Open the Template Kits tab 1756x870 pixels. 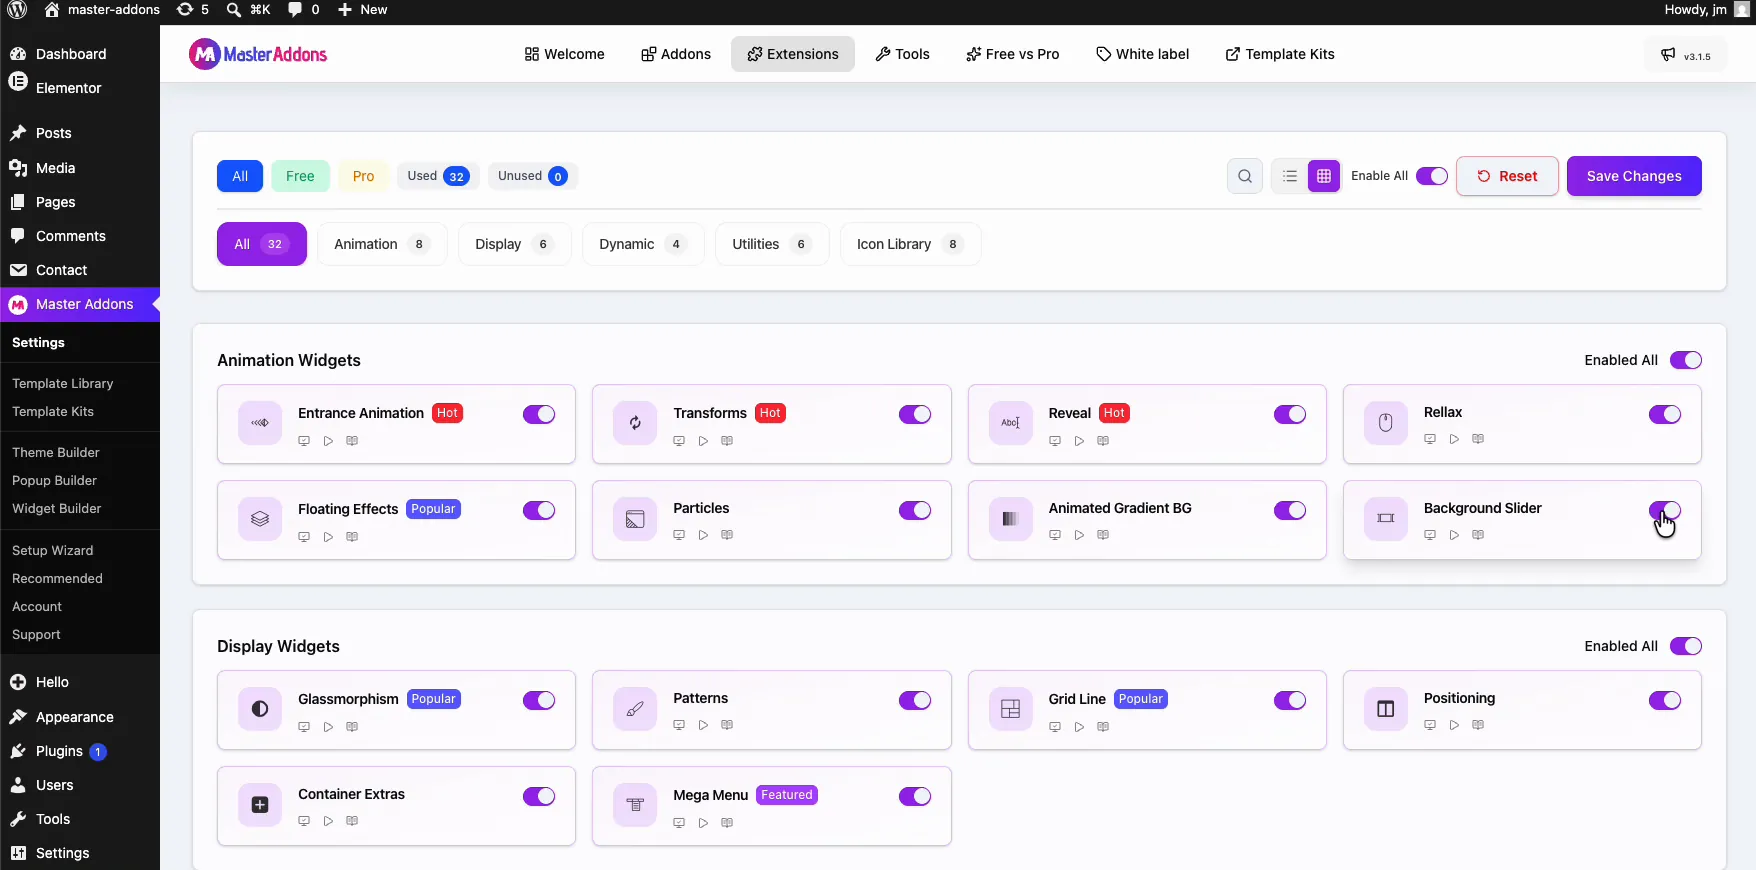(x=1280, y=54)
